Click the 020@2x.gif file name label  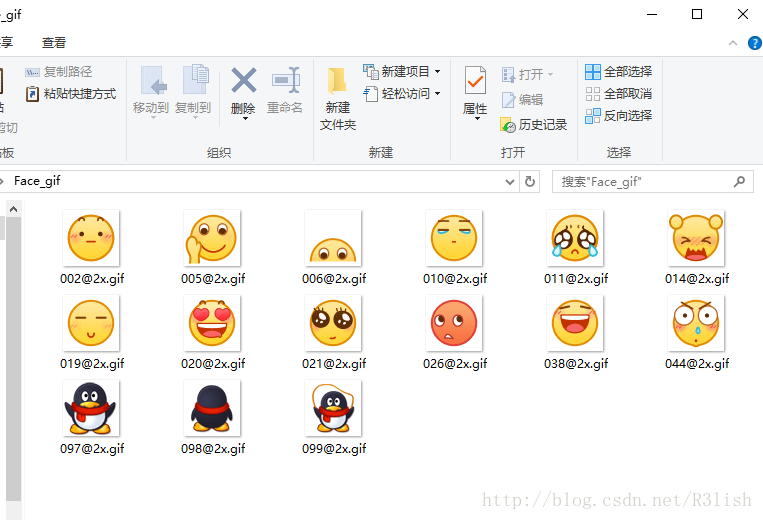pyautogui.click(x=213, y=363)
